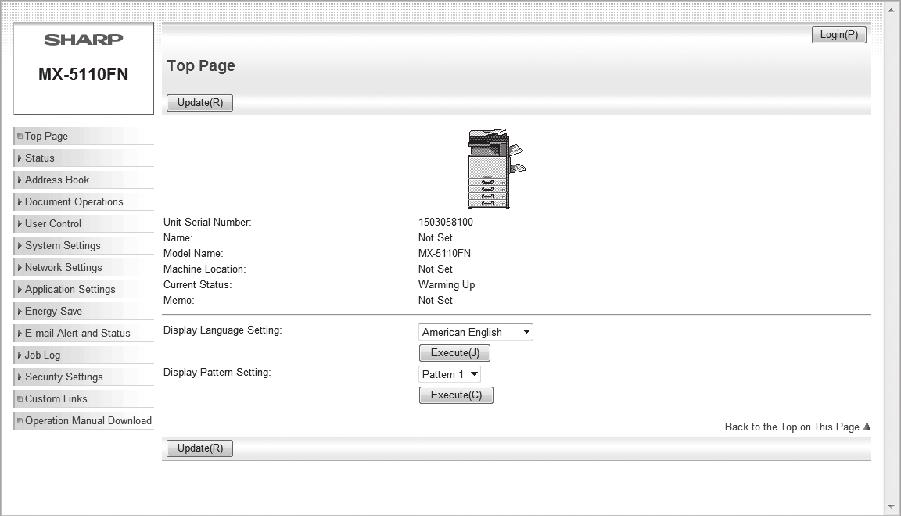Open Custom Links page

83,399
